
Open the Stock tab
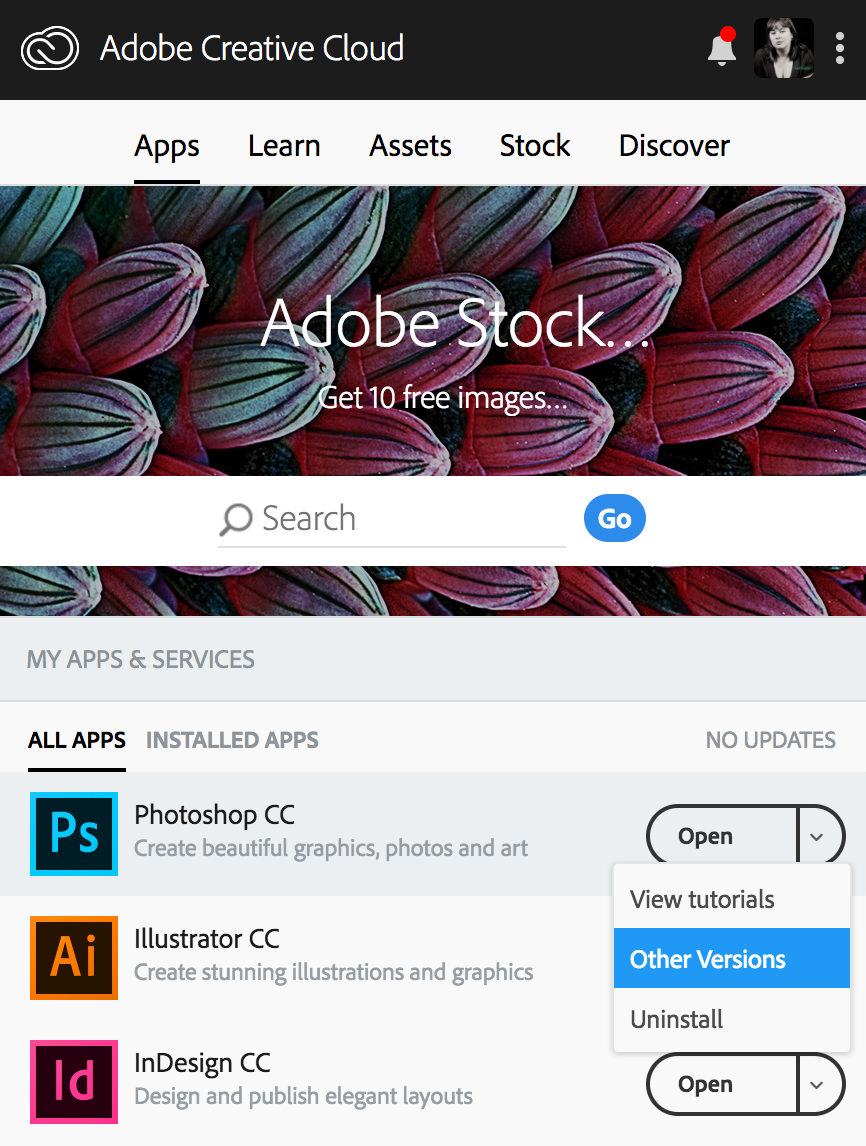coord(535,146)
